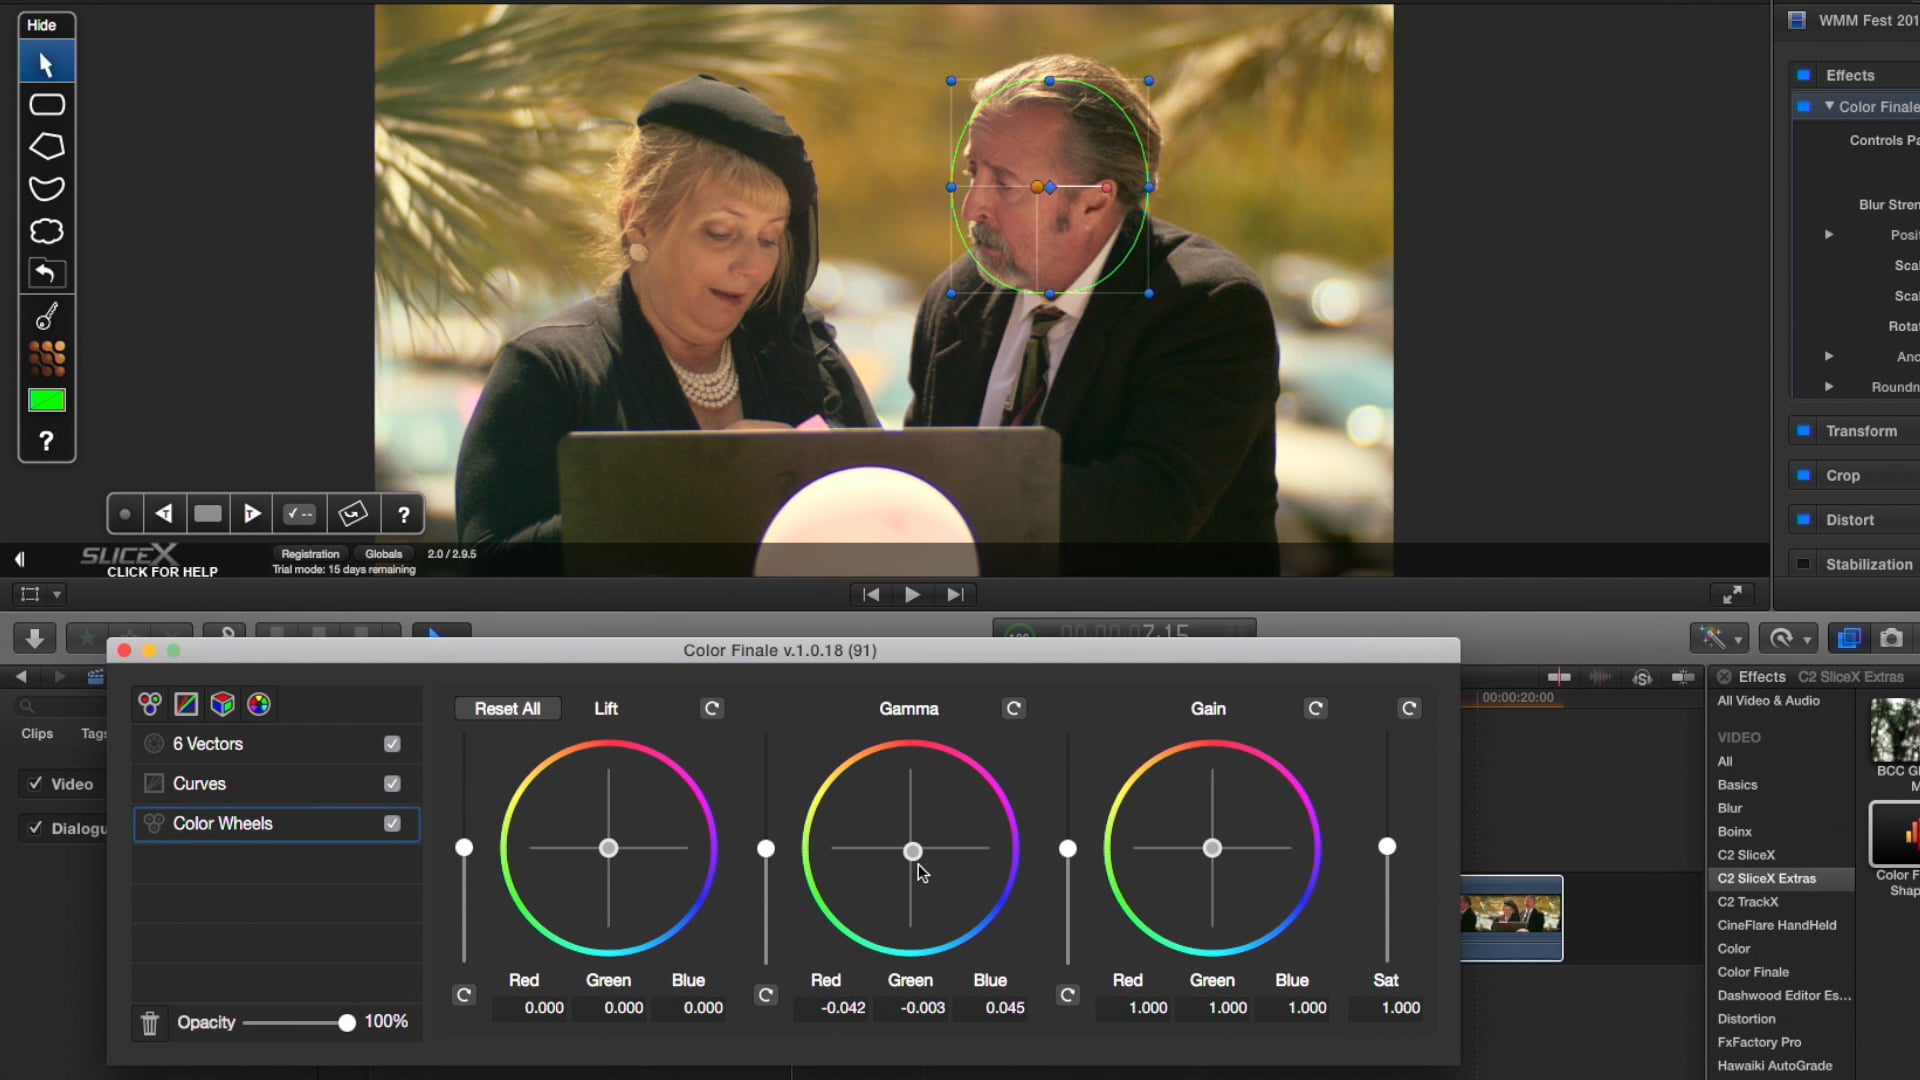Add Curves layer icon in Color Finale
The image size is (1920, 1080).
(x=186, y=704)
